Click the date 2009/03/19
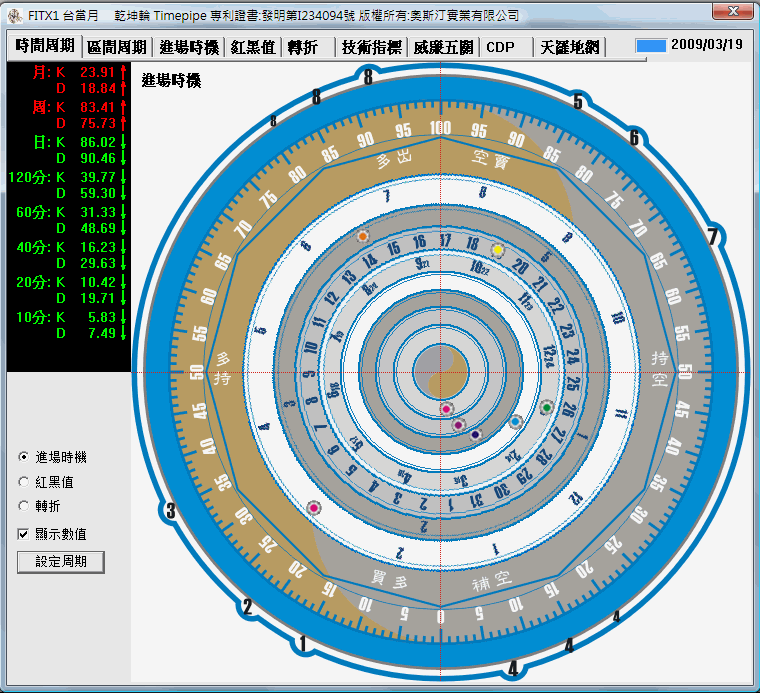The image size is (760, 693). coord(707,45)
